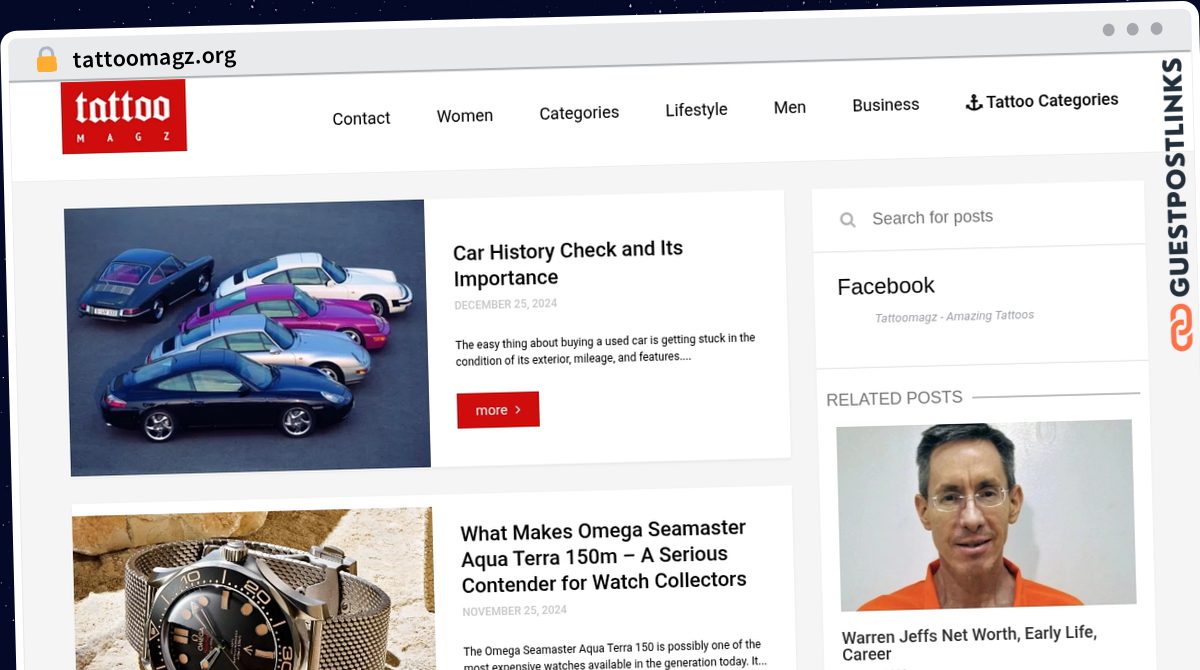This screenshot has height=670, width=1200.
Task: Click the Tattoo Magz logo
Action: coord(124,116)
